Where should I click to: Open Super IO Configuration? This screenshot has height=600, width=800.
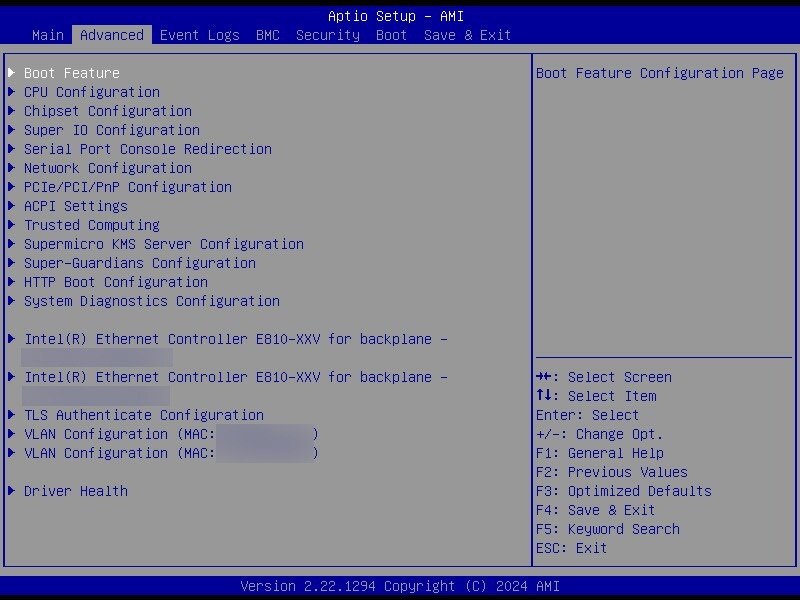tap(111, 129)
